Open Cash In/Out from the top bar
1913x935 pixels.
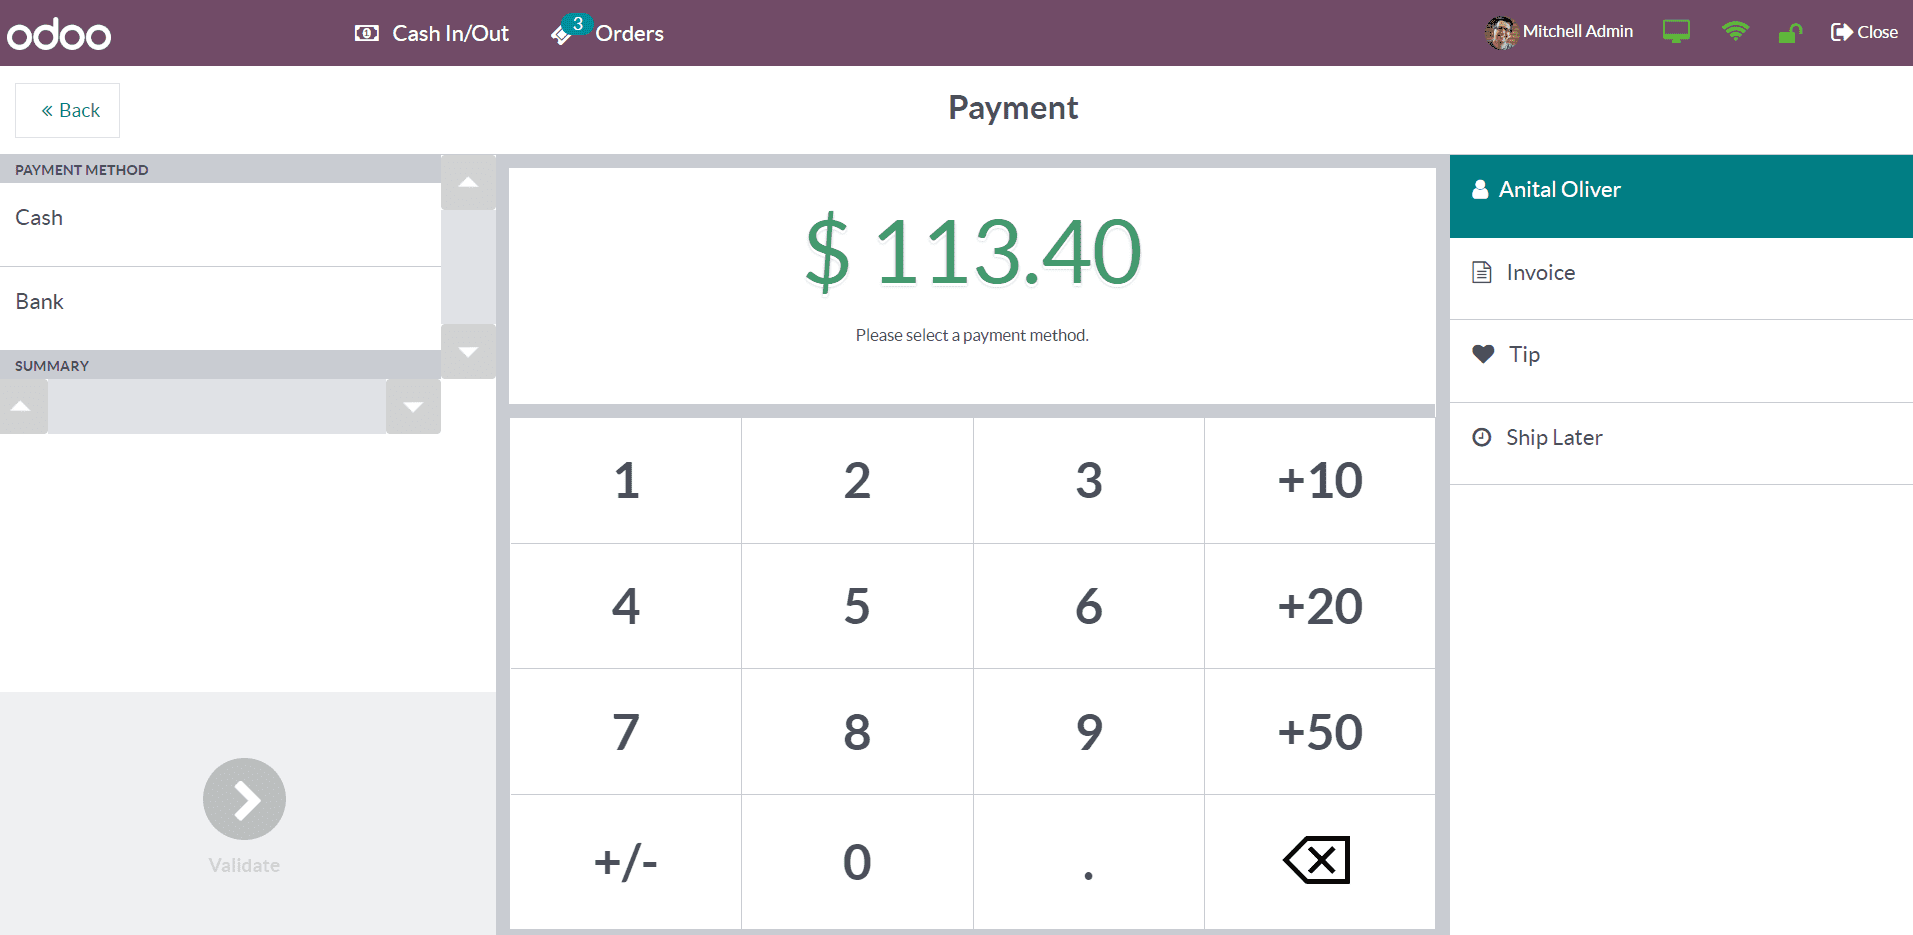coord(432,33)
